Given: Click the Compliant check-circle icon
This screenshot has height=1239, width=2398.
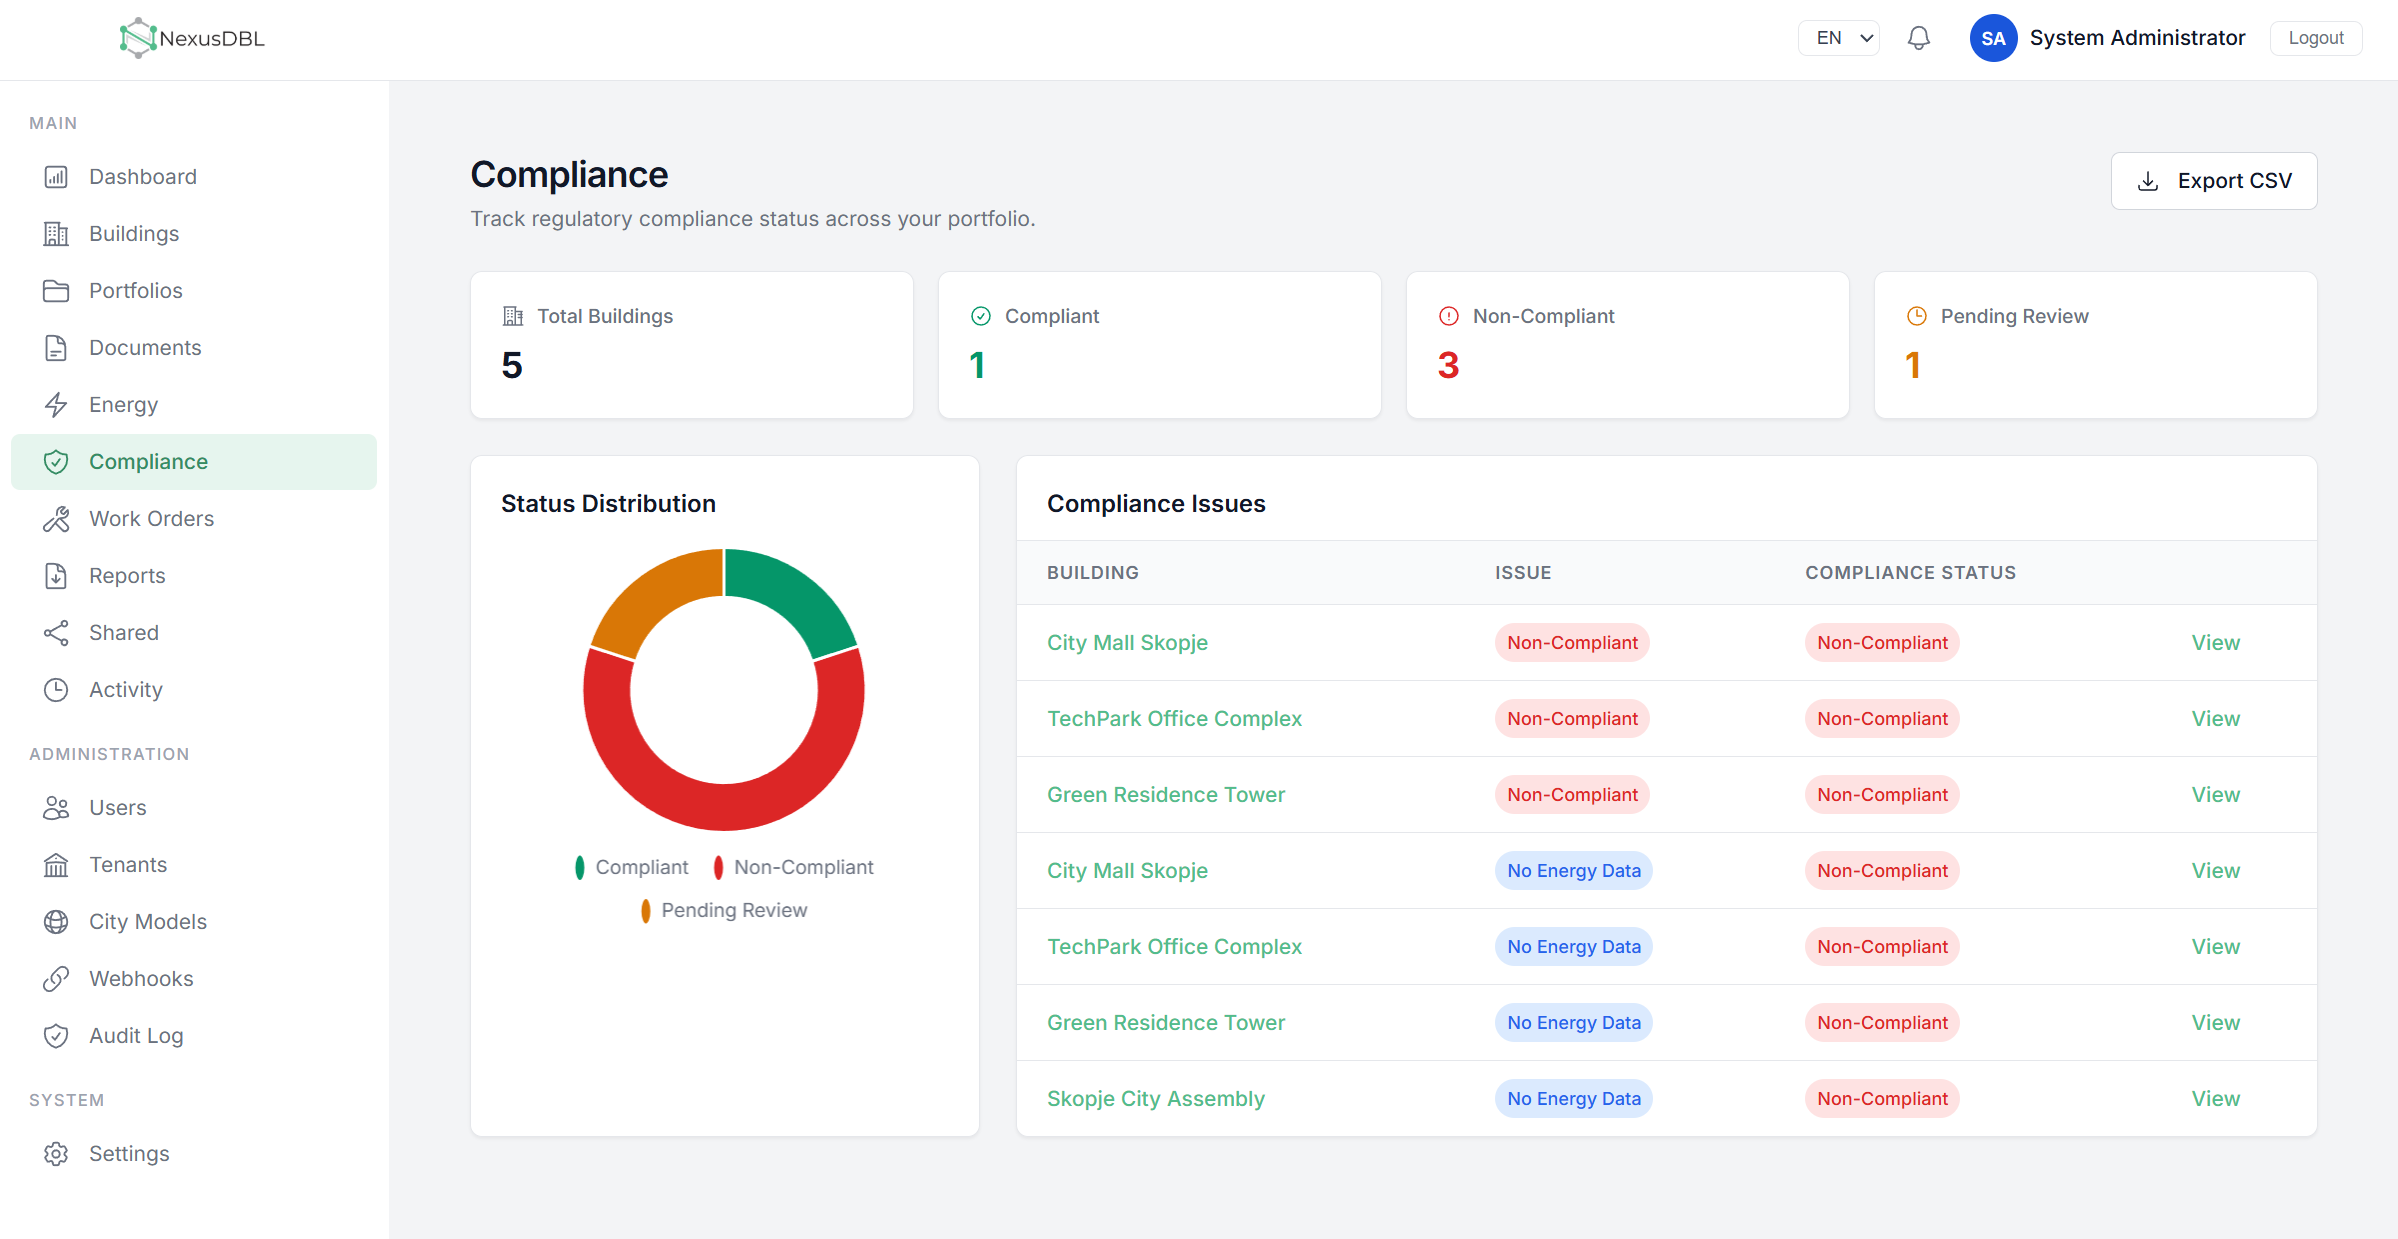Looking at the screenshot, I should pos(981,316).
